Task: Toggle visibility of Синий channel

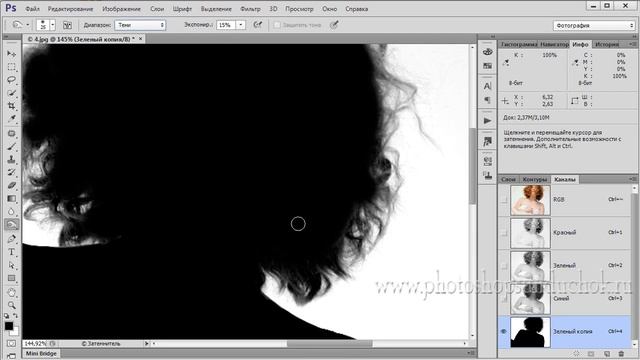Action: pos(504,299)
